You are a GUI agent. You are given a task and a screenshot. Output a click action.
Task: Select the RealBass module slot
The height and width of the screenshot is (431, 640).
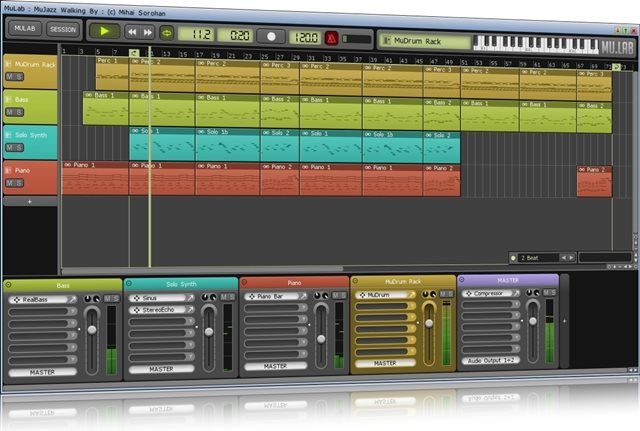[42, 300]
